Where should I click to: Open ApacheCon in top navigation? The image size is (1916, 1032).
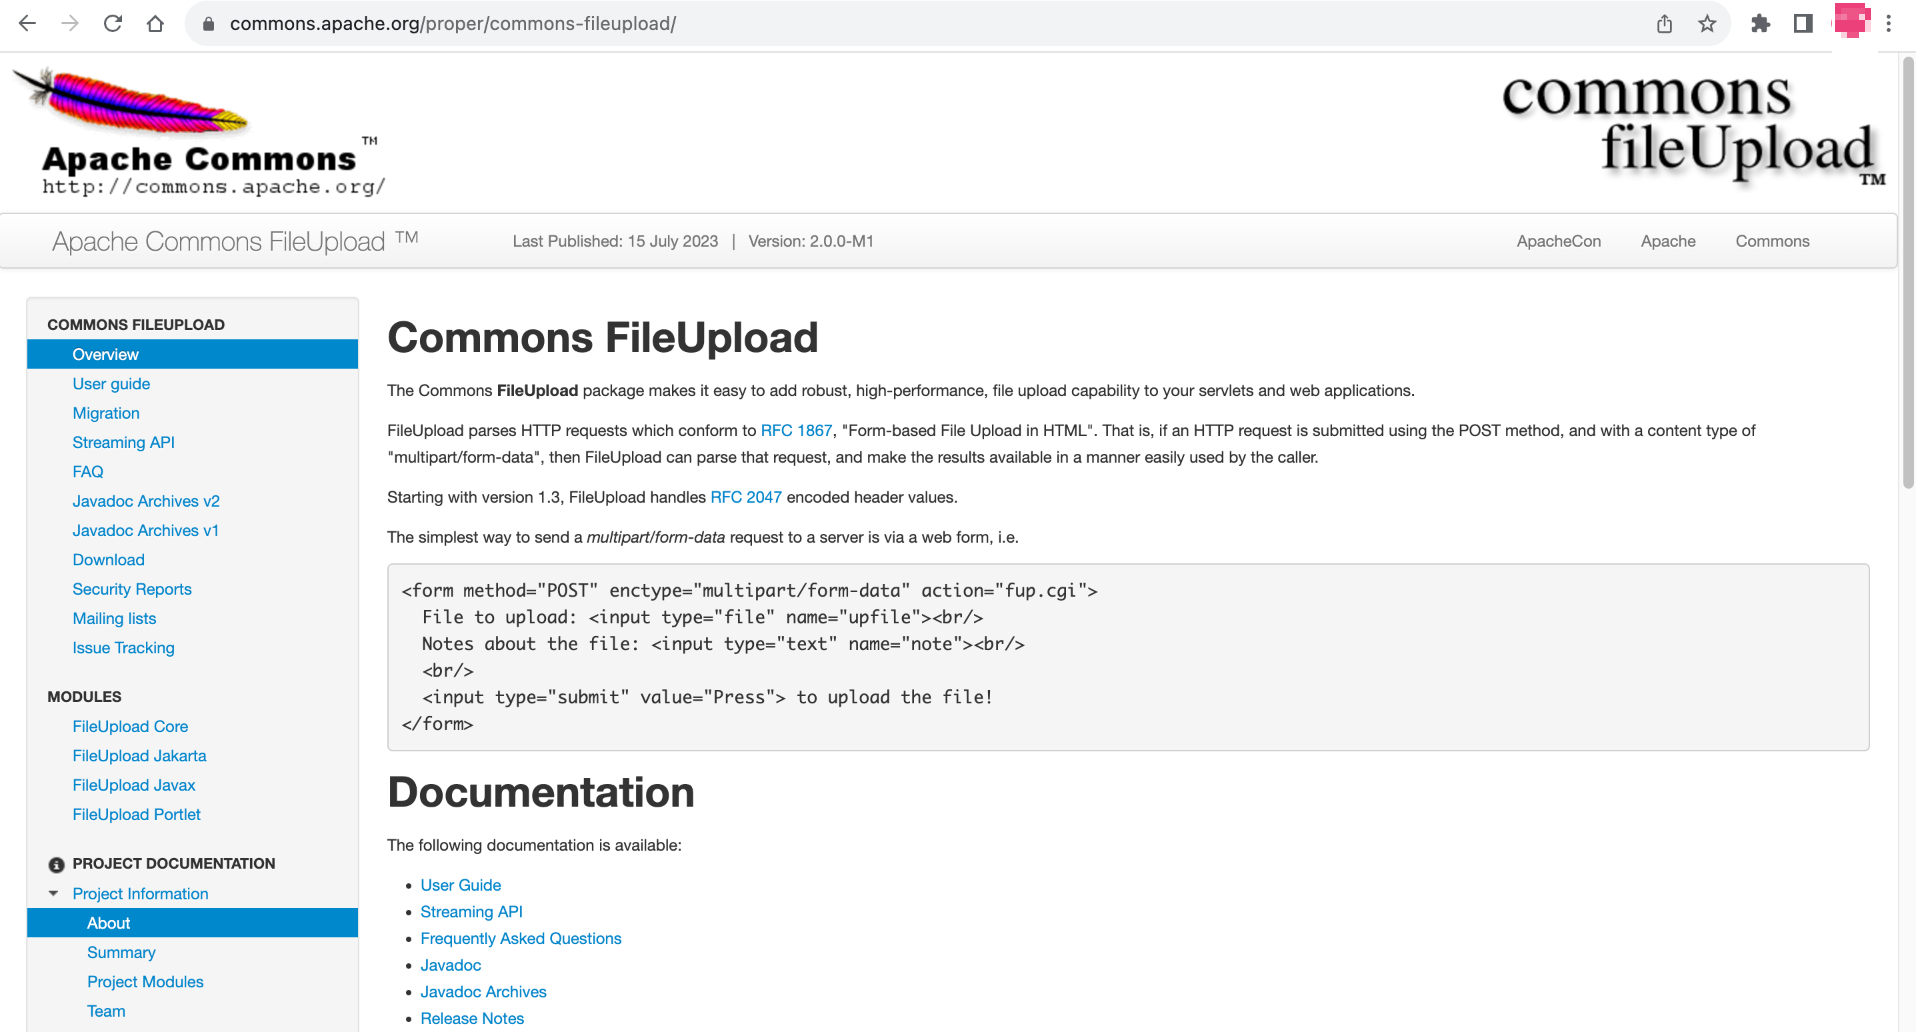pyautogui.click(x=1558, y=241)
